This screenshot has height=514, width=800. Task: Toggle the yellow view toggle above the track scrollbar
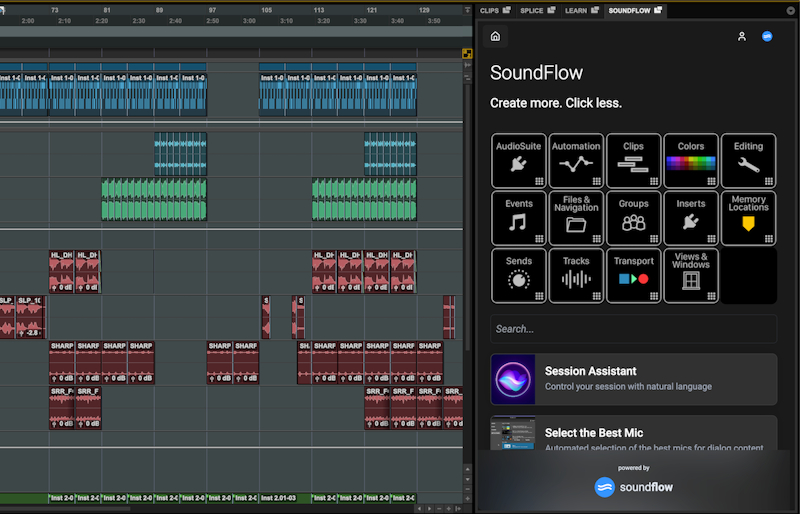pyautogui.click(x=467, y=53)
